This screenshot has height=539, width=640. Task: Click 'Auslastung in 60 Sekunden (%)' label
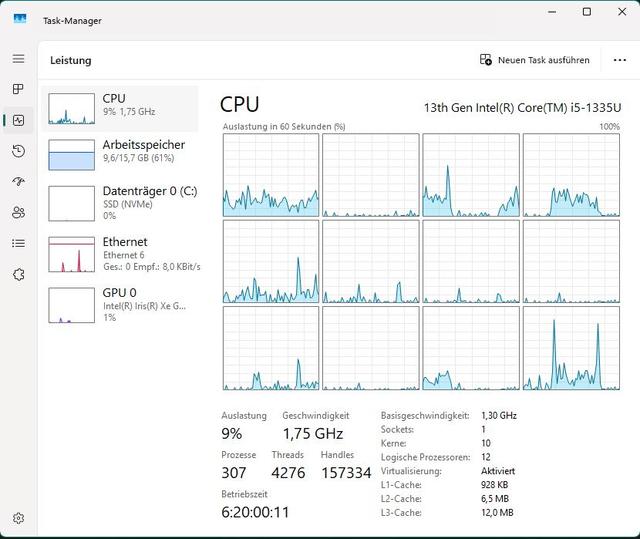[284, 127]
